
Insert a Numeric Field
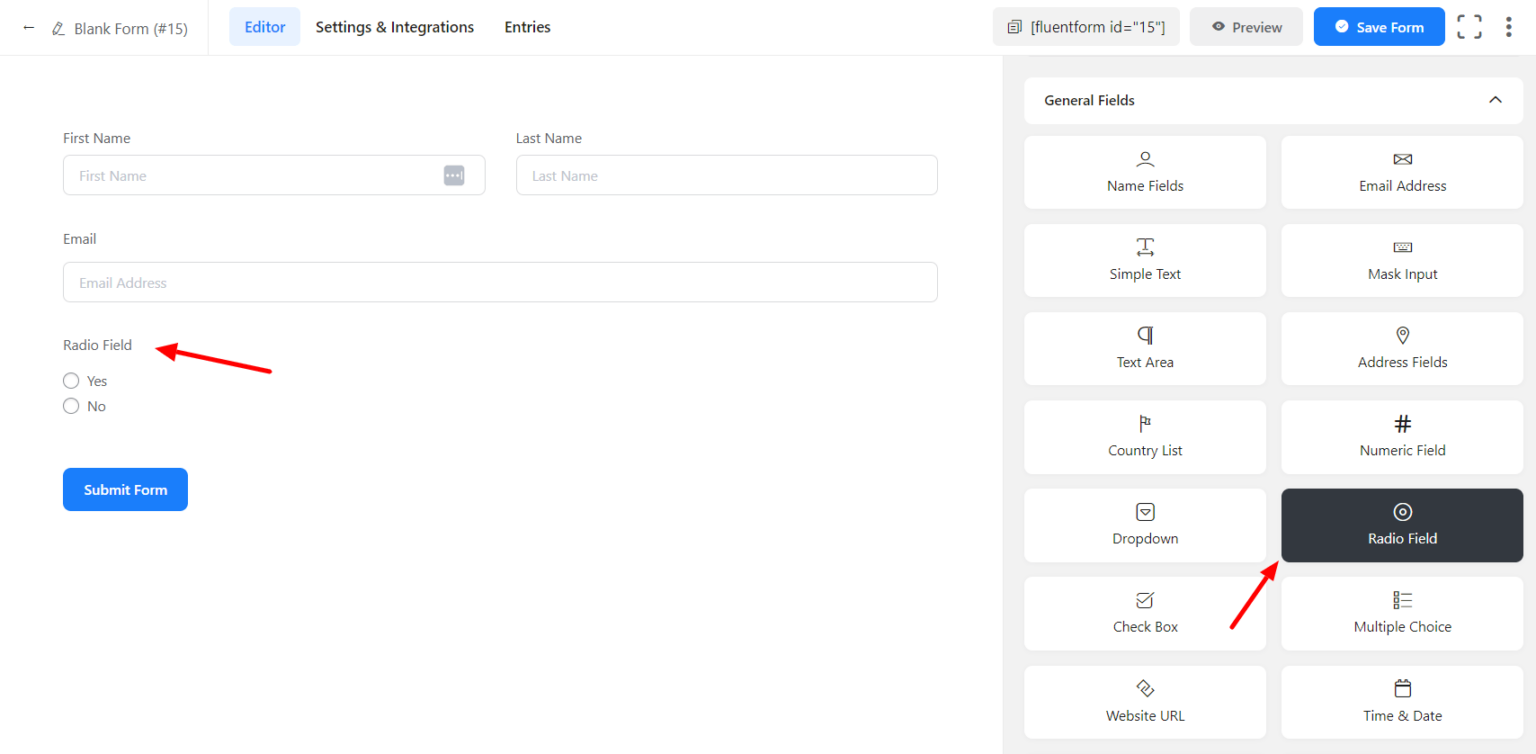1401,437
